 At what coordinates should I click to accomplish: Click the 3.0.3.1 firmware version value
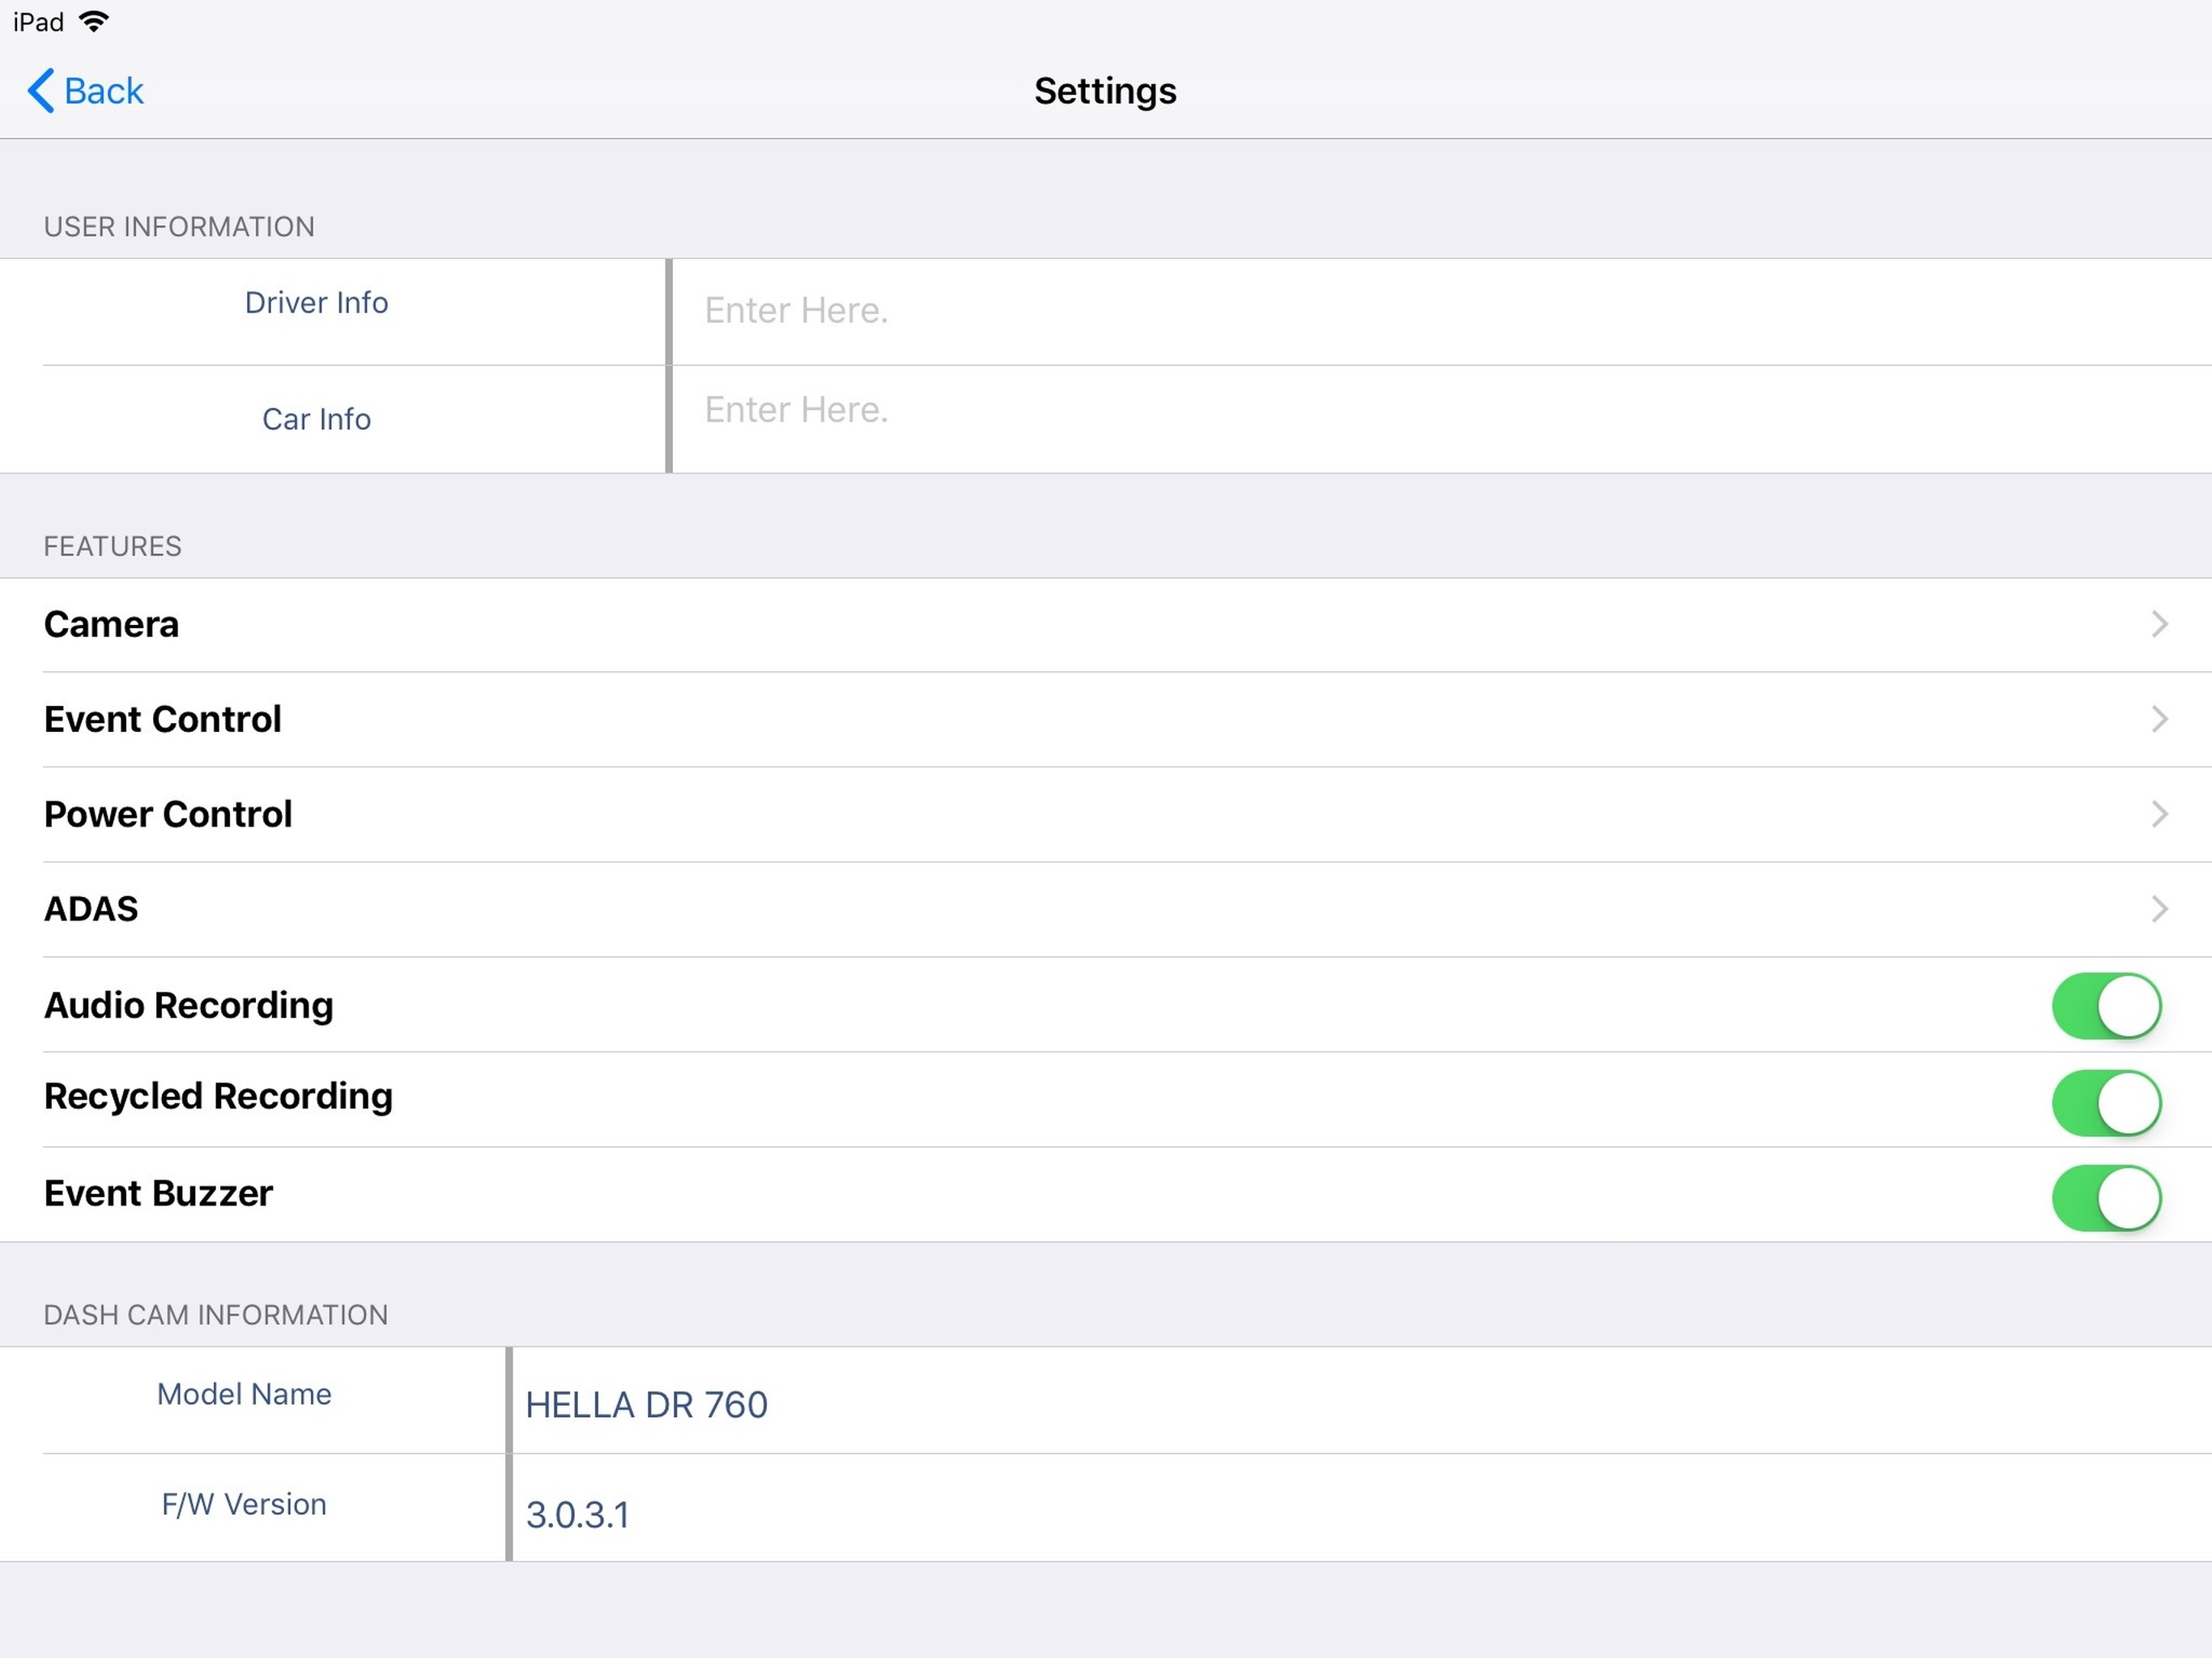578,1515
